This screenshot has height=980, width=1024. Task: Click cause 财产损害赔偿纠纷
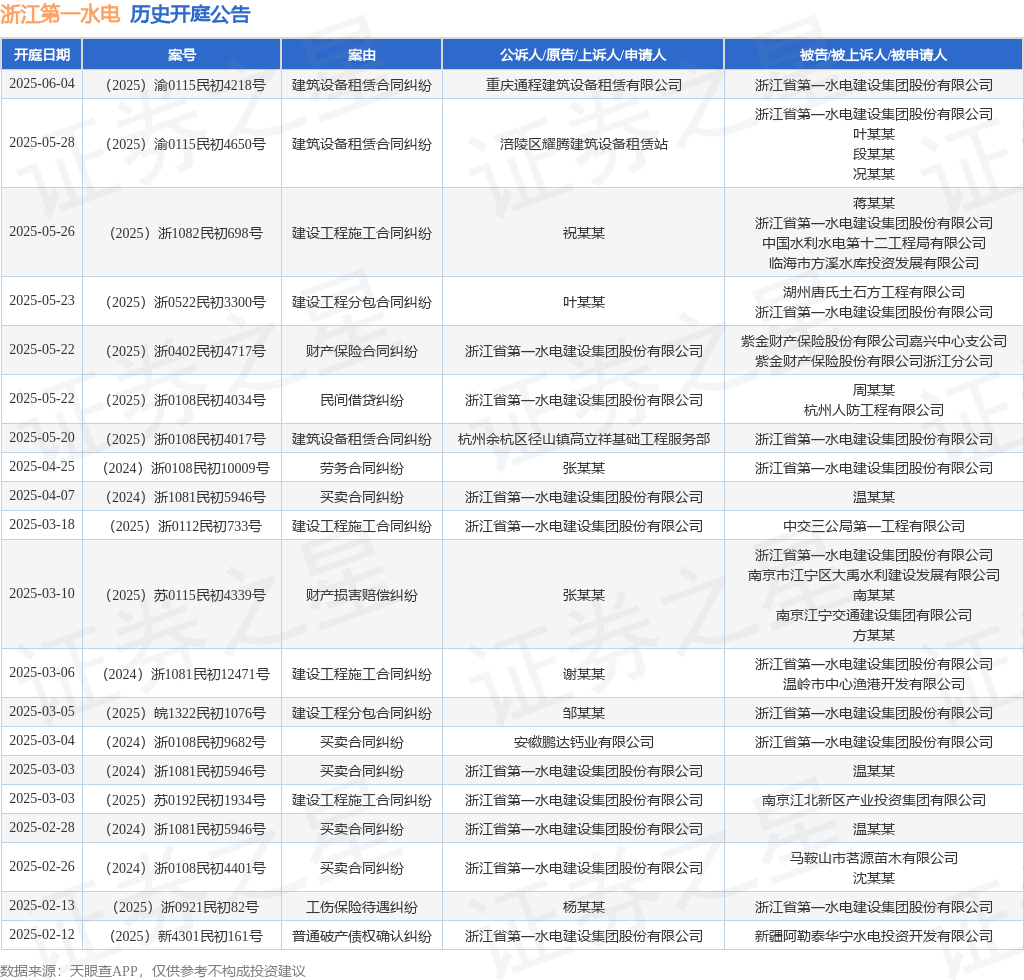[362, 595]
